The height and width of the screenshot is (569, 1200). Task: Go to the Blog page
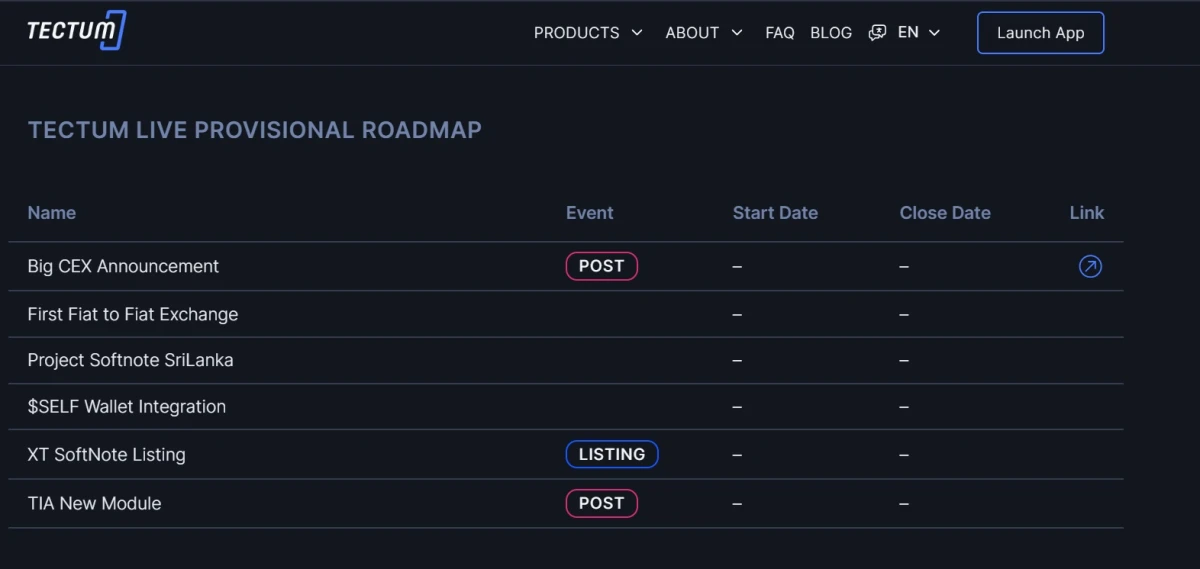[x=831, y=33]
